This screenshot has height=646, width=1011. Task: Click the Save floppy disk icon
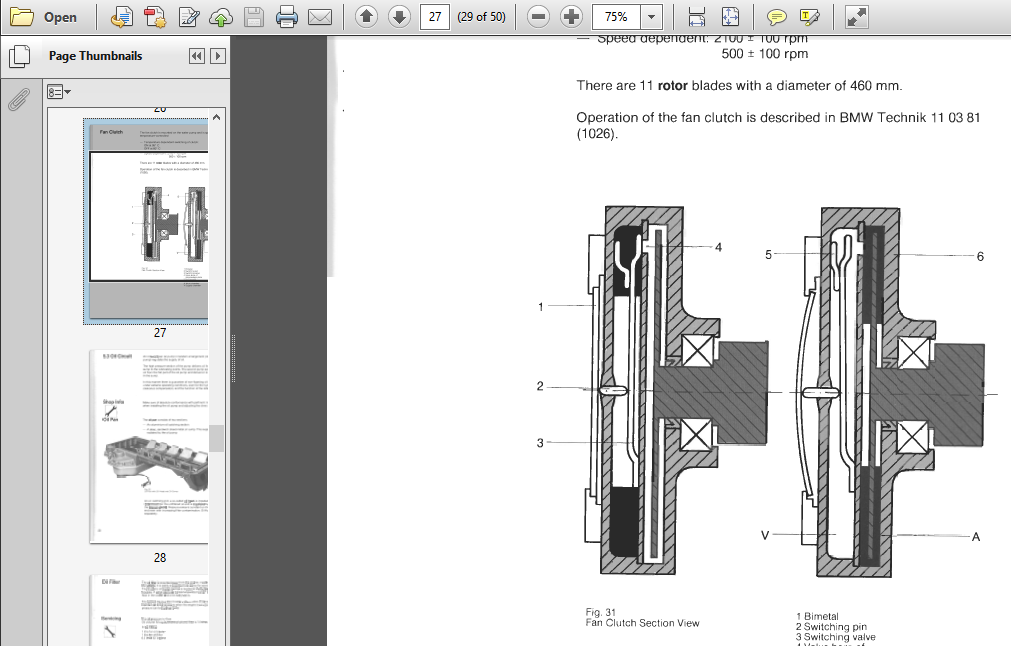click(x=254, y=17)
